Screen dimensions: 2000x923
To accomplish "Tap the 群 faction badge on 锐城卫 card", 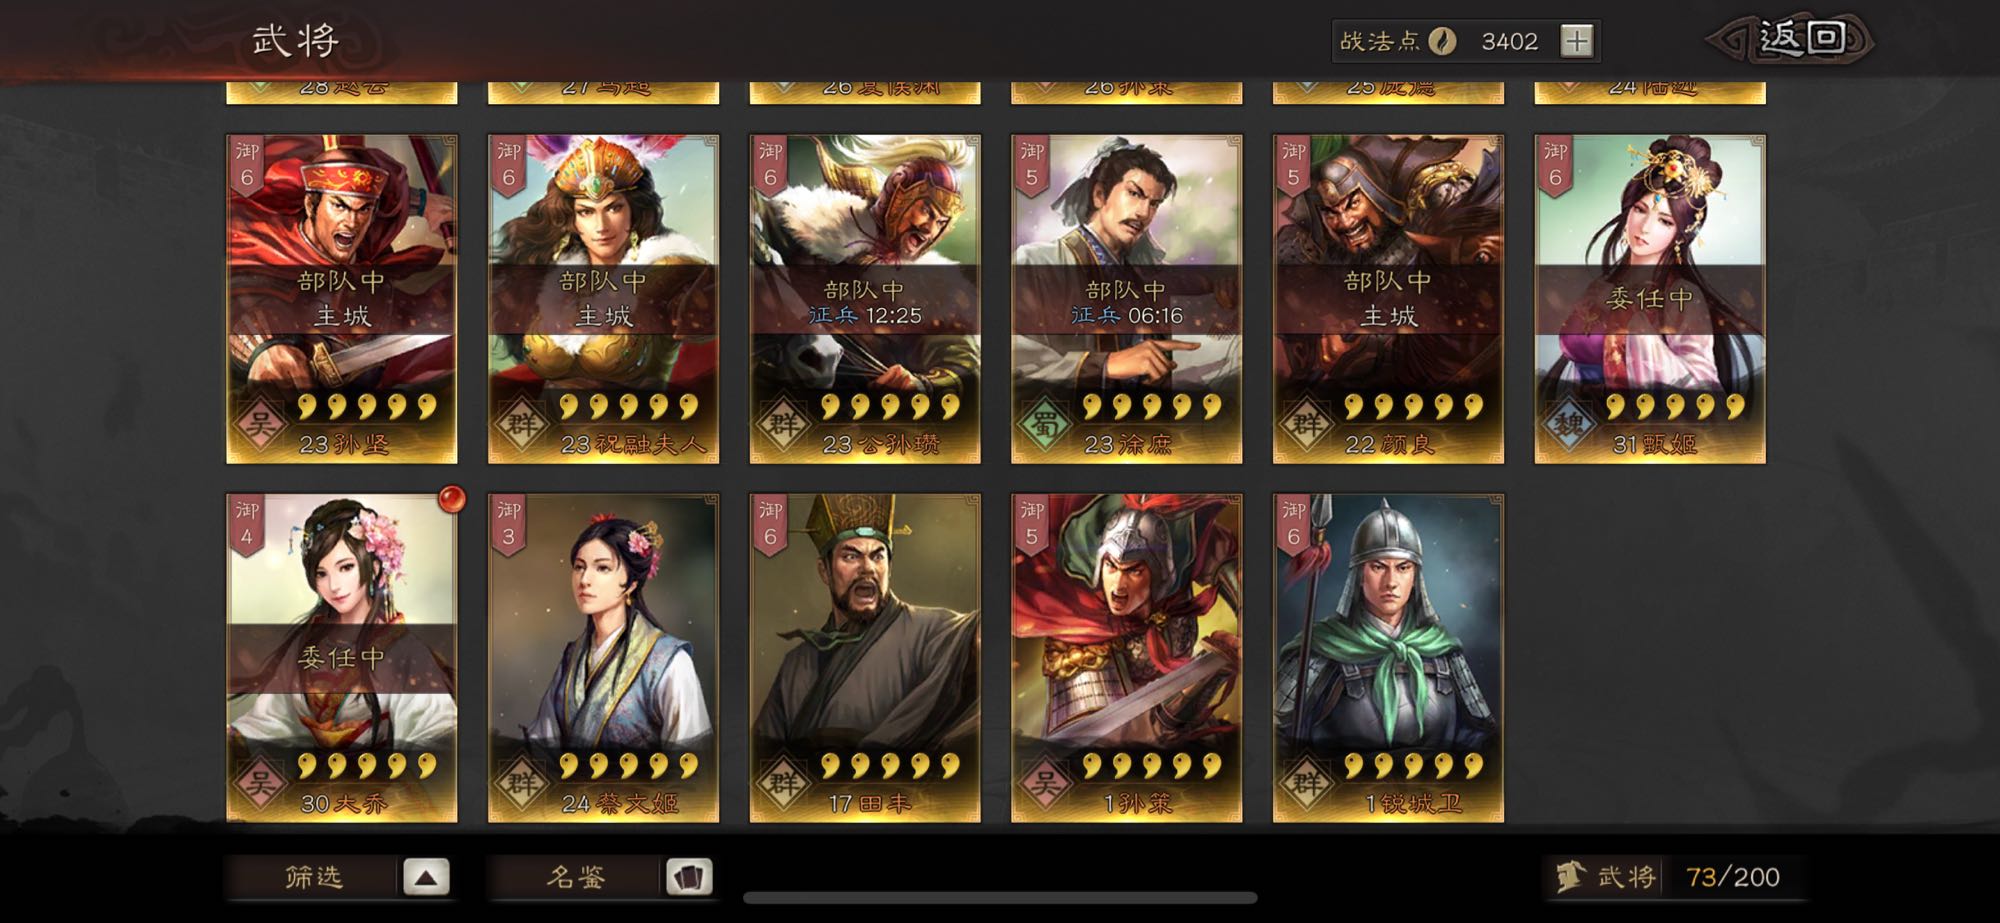I will [x=1307, y=782].
